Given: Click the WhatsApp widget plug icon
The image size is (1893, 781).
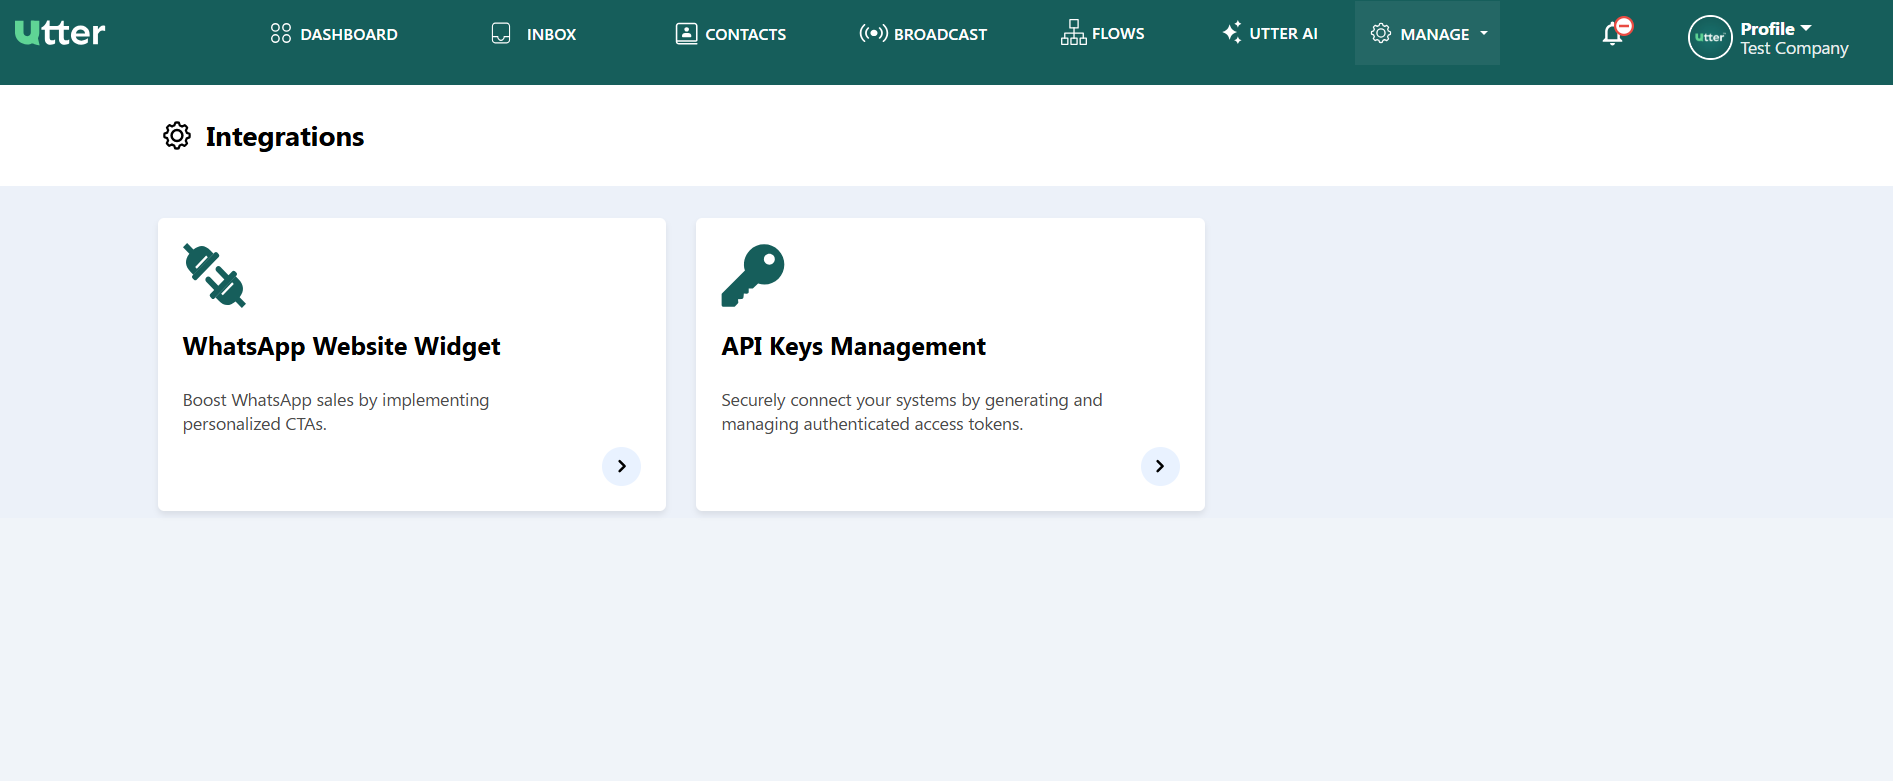Looking at the screenshot, I should (214, 275).
